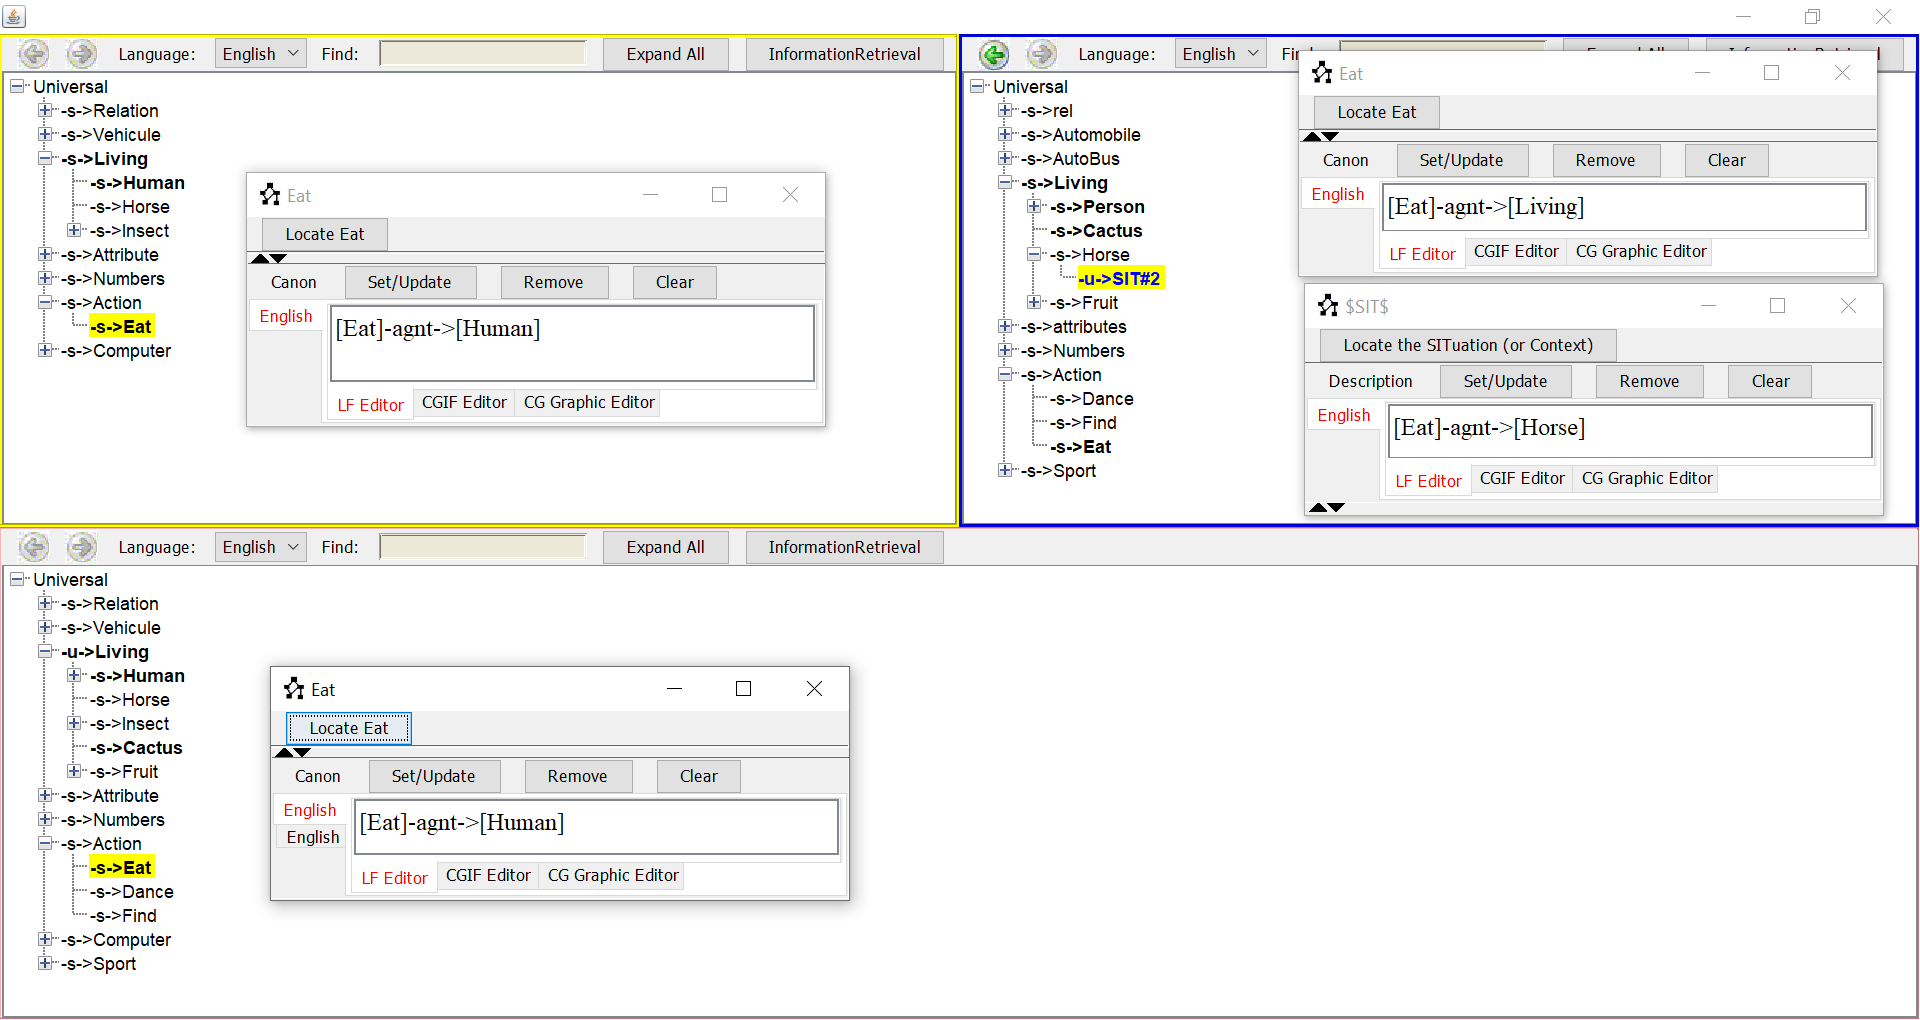Open CG Graphic Editor tab in top-right Eat dialog

(1641, 251)
